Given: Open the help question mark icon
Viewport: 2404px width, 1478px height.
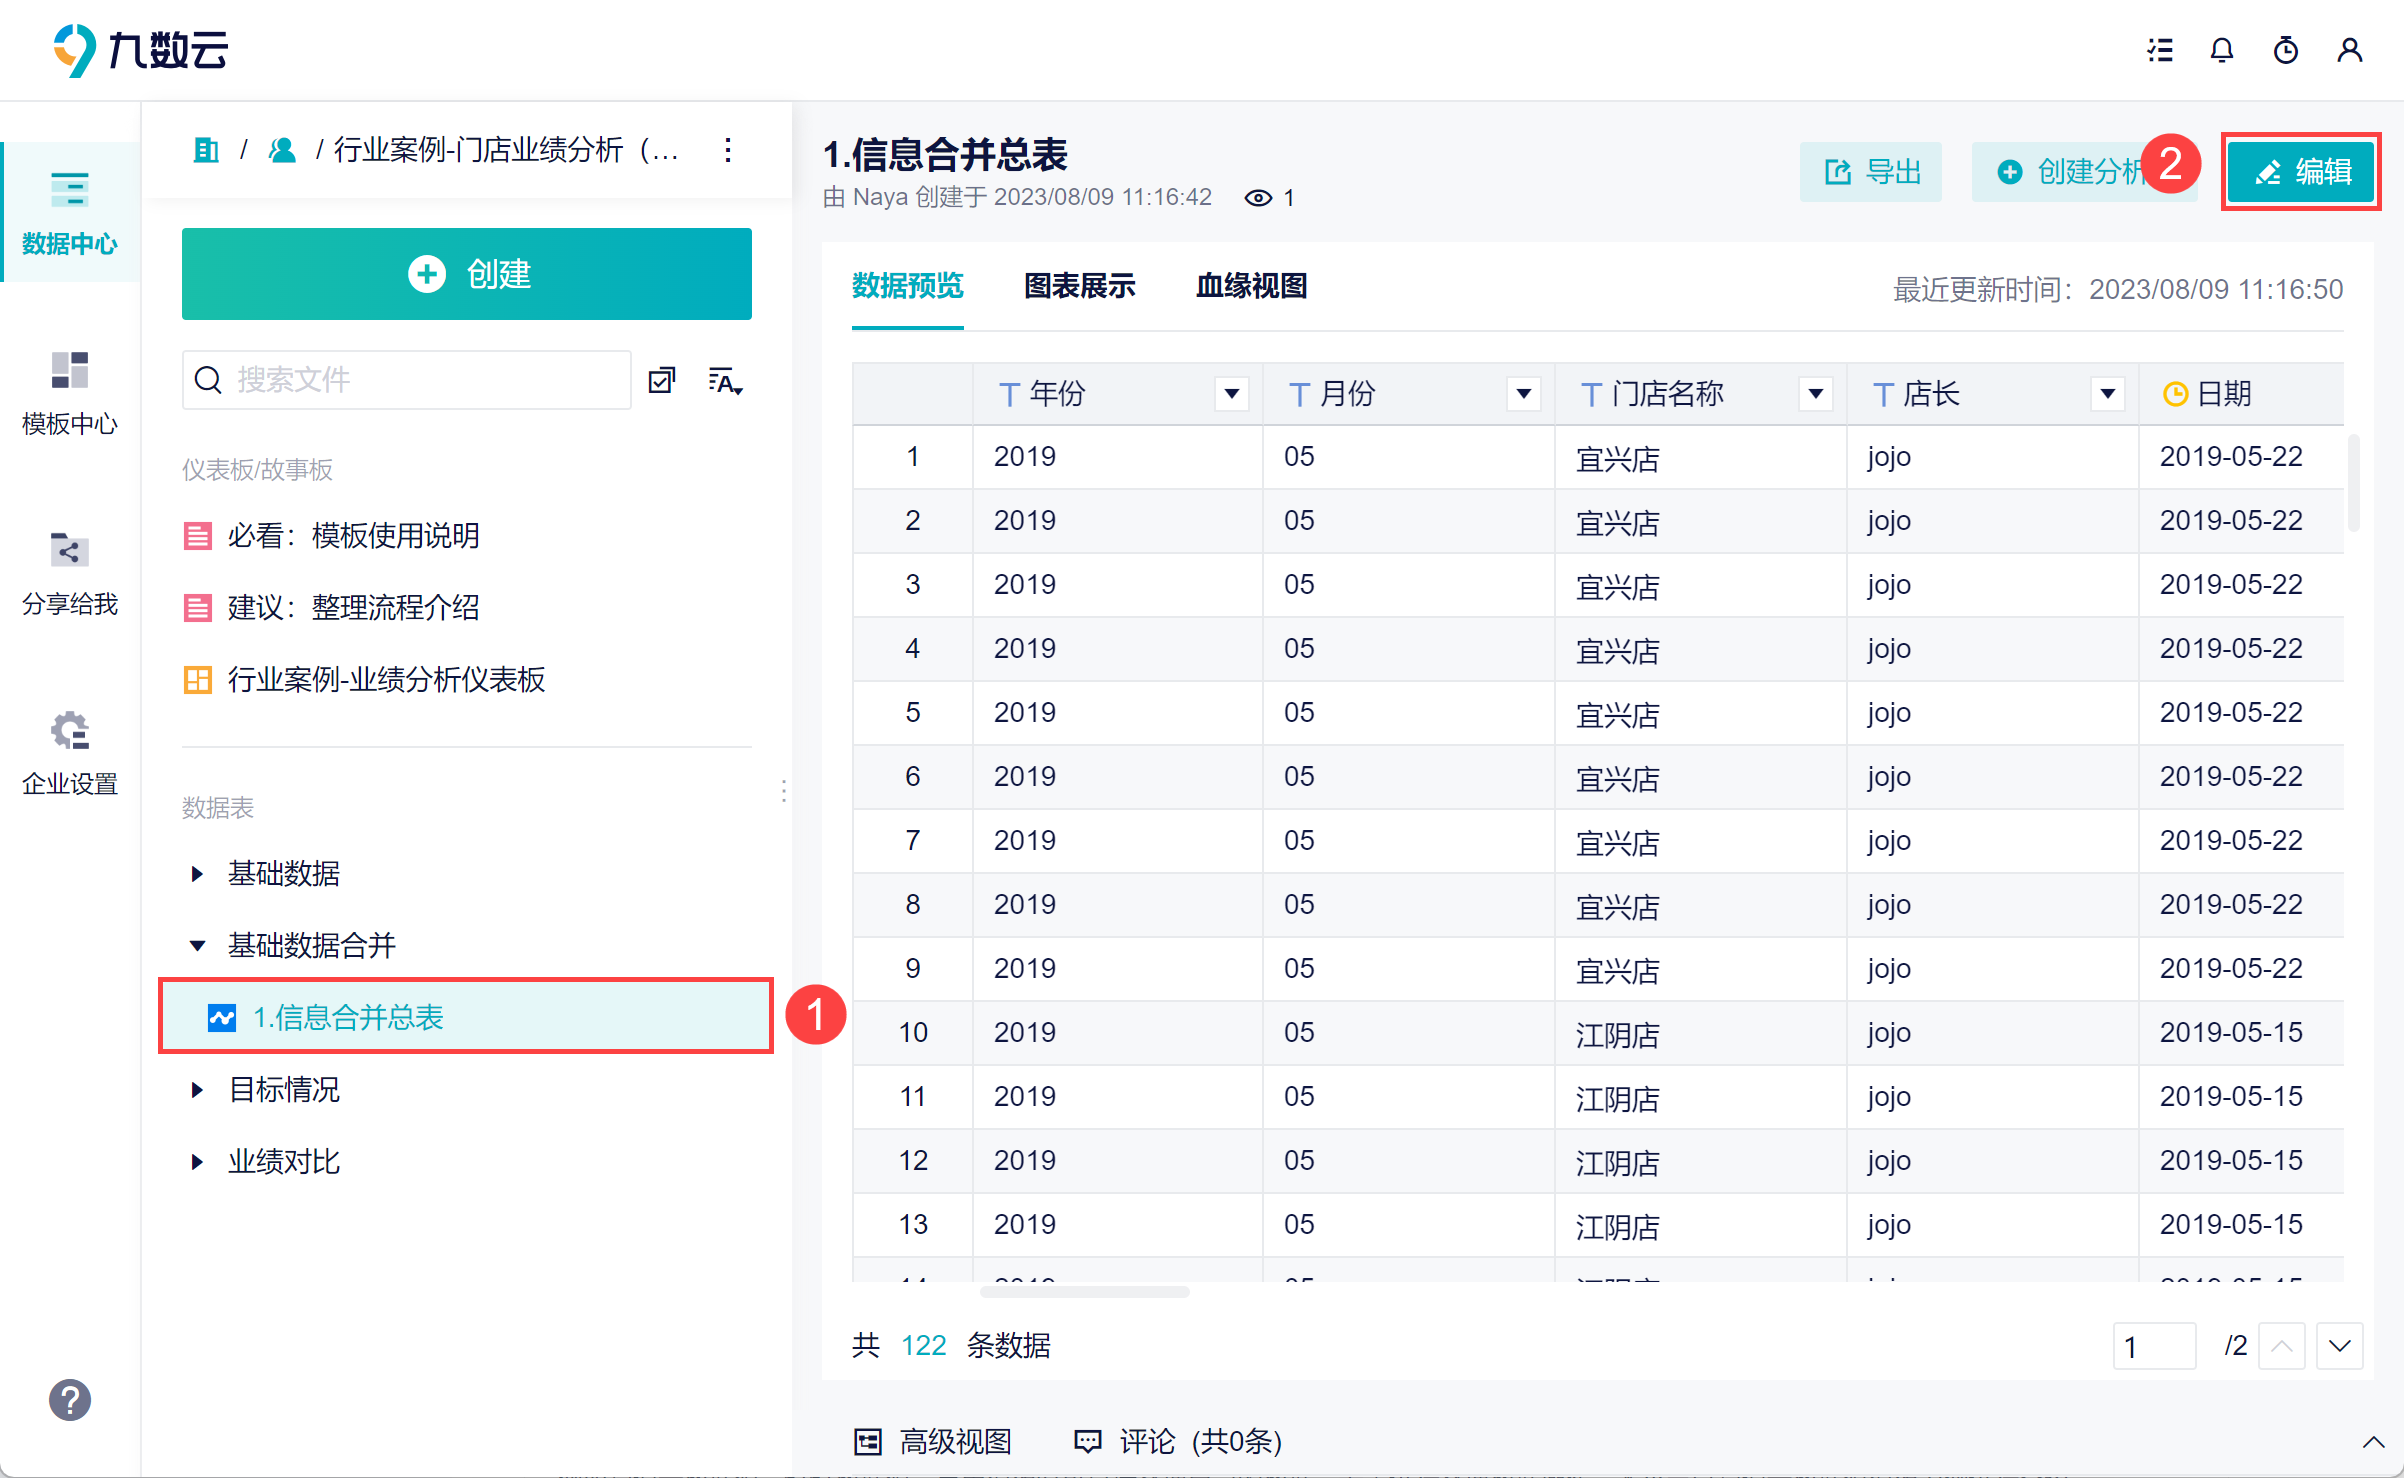Looking at the screenshot, I should [70, 1400].
